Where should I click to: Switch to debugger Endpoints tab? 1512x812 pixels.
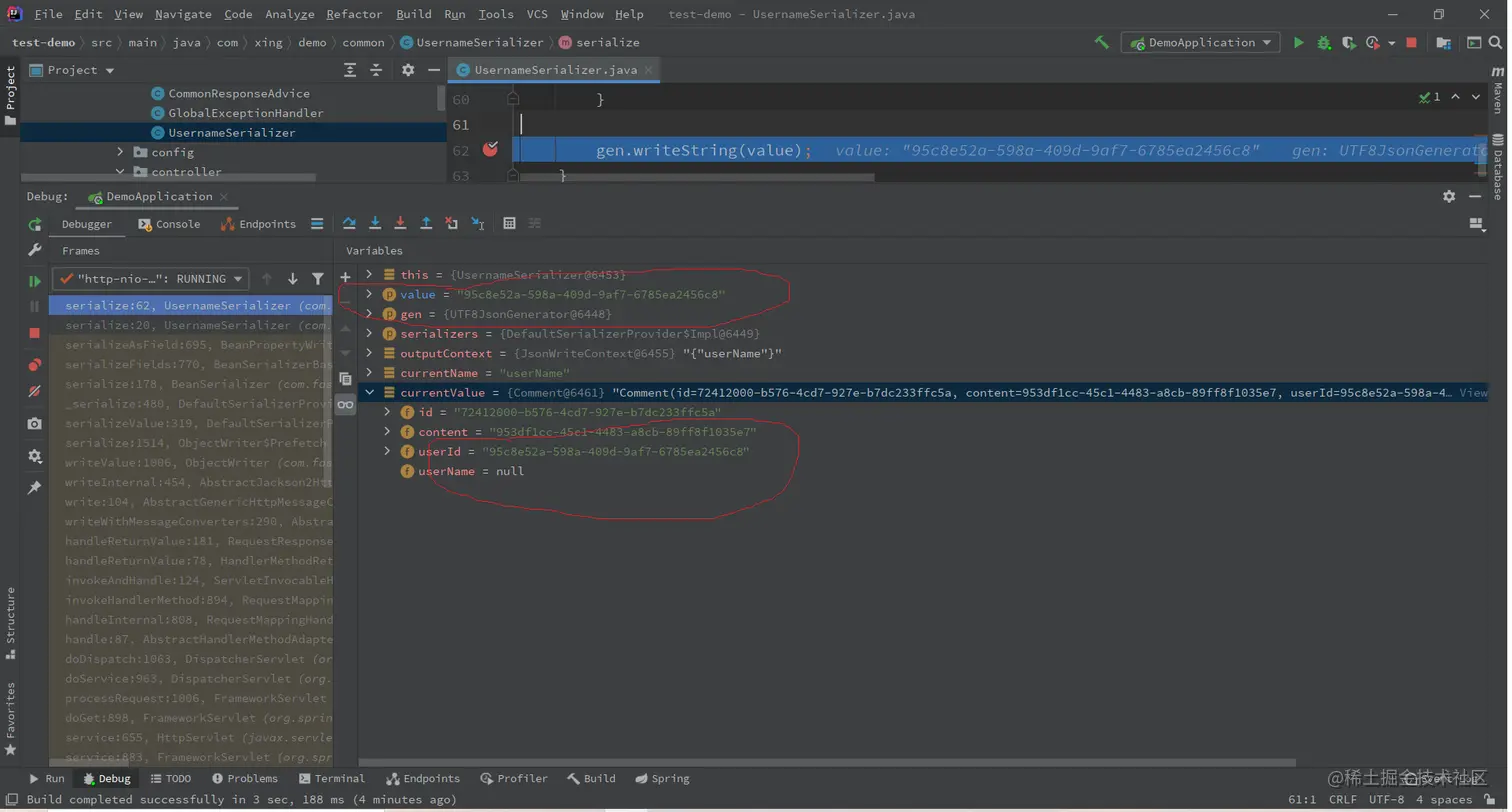pos(258,224)
